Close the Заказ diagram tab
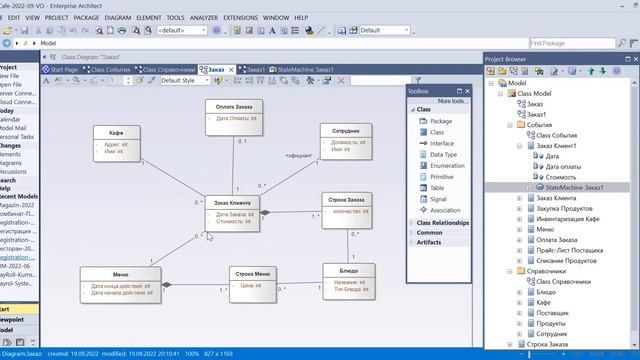 point(231,70)
